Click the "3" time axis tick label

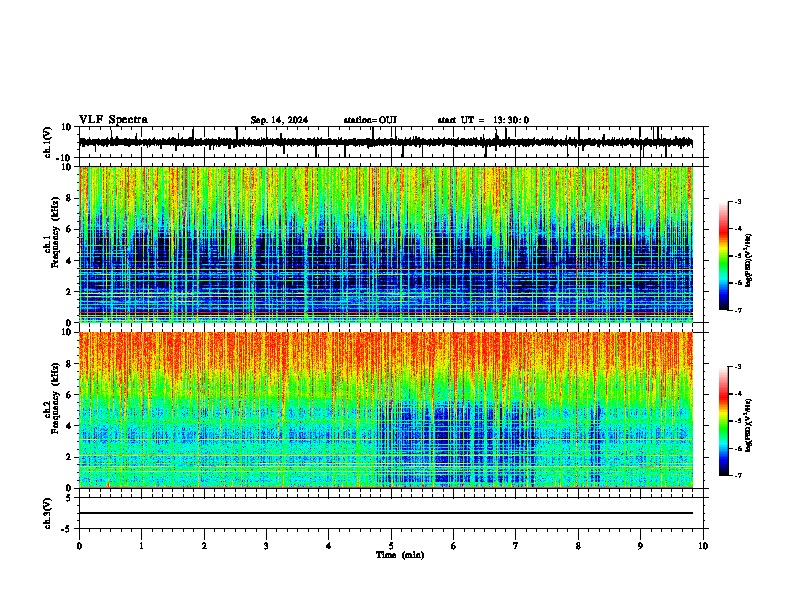[x=266, y=546]
